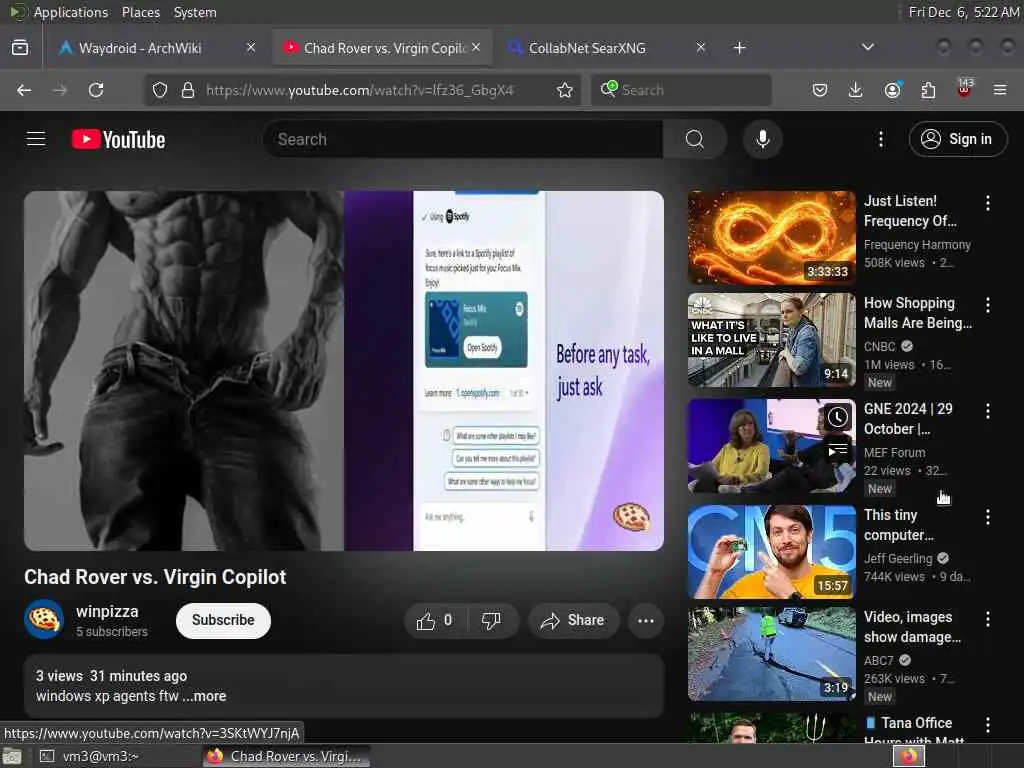Open the search engine selector in Firefox search
Image resolution: width=1024 pixels, height=768 pixels.
(x=609, y=89)
